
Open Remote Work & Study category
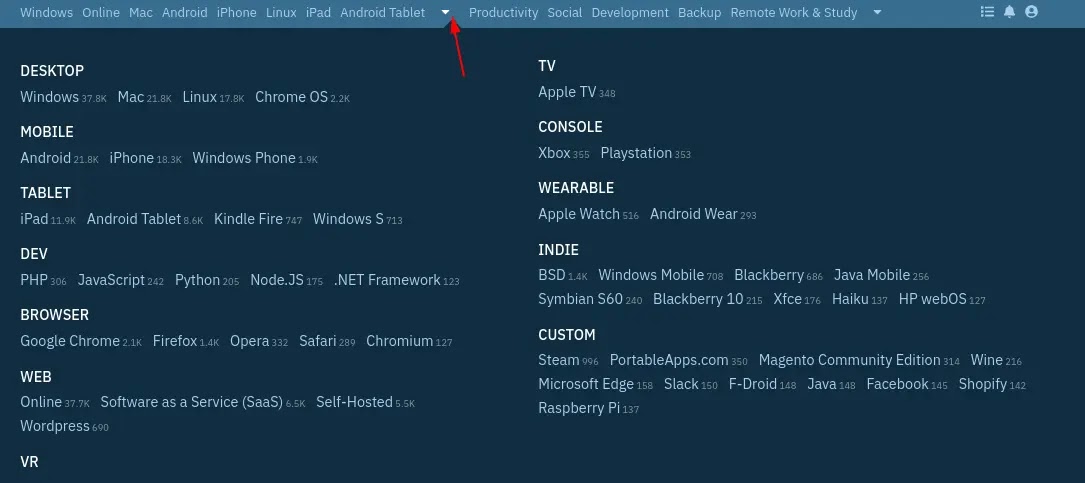794,12
